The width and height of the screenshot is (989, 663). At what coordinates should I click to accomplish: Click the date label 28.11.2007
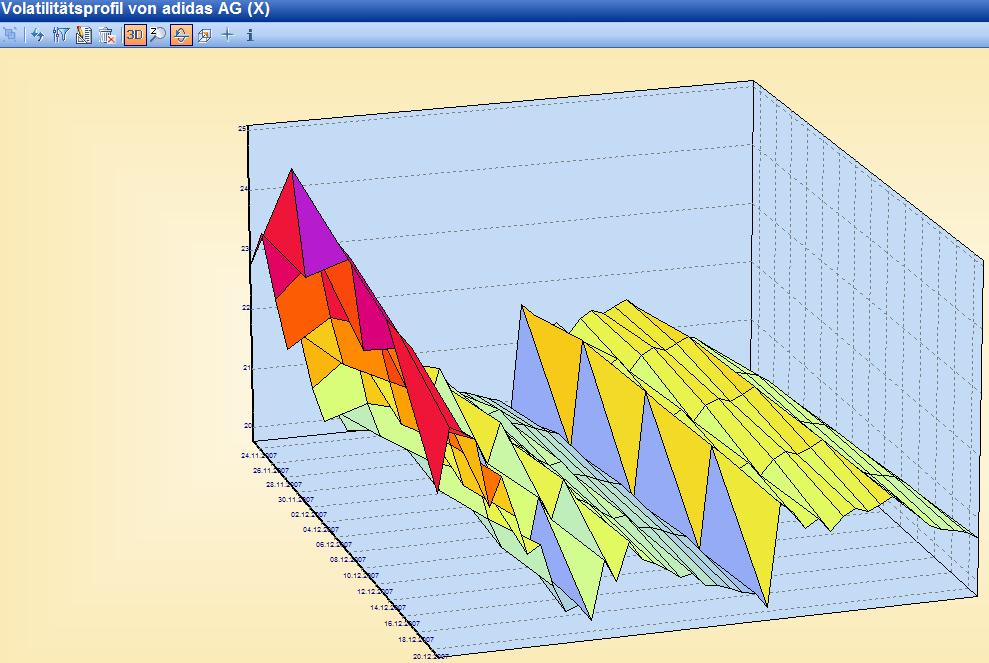tap(284, 485)
